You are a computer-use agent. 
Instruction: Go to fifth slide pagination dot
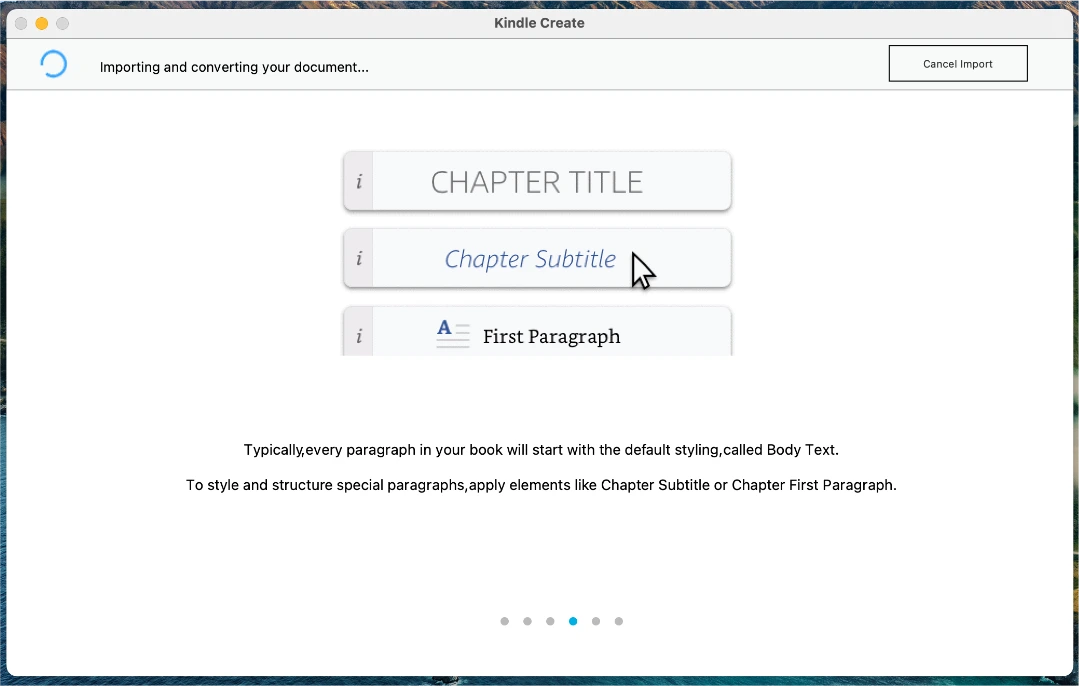pyautogui.click(x=596, y=621)
